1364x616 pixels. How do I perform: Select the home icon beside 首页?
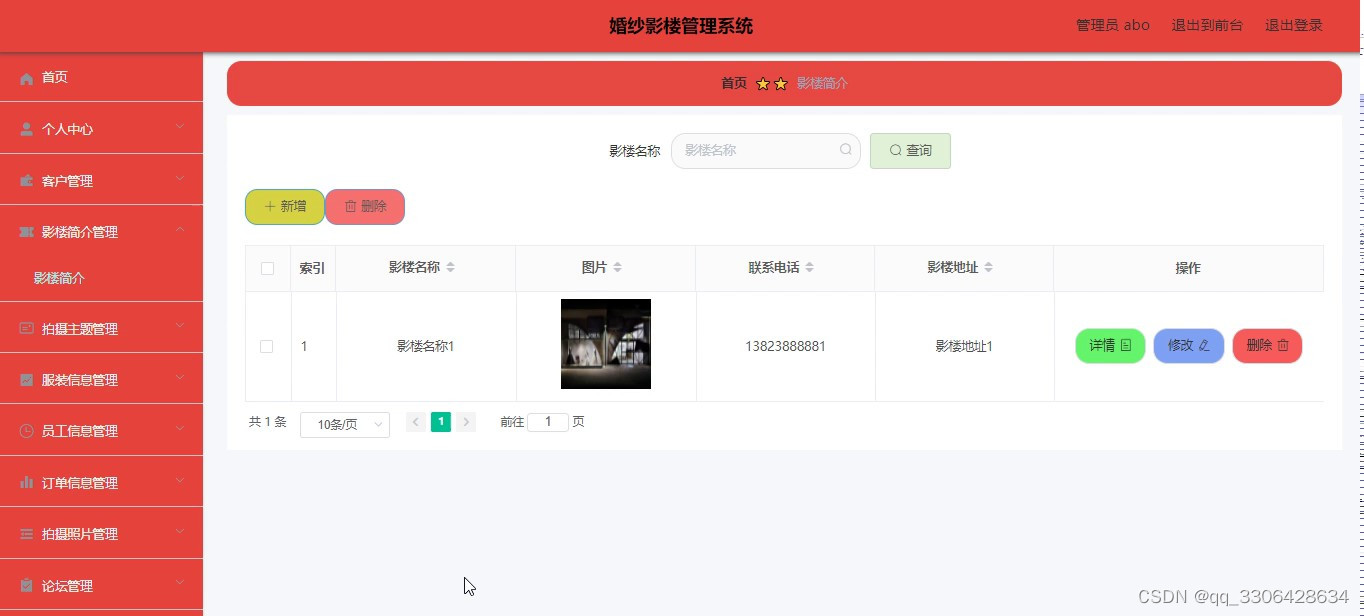point(27,77)
